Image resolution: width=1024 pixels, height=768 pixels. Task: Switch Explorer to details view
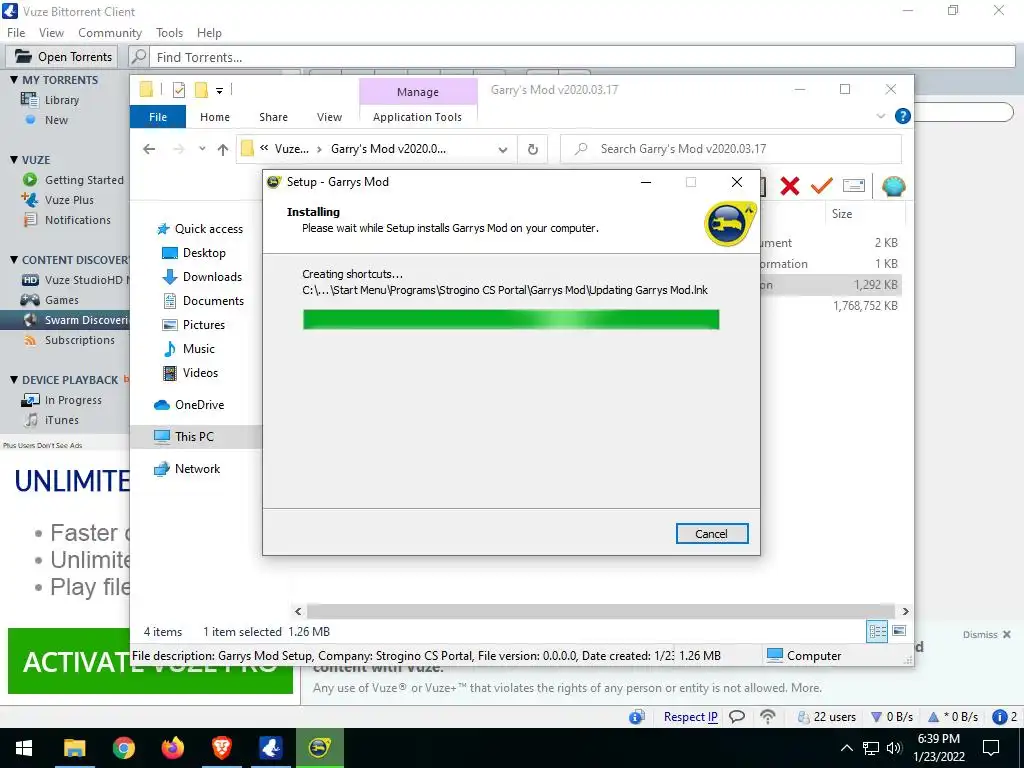coord(877,631)
